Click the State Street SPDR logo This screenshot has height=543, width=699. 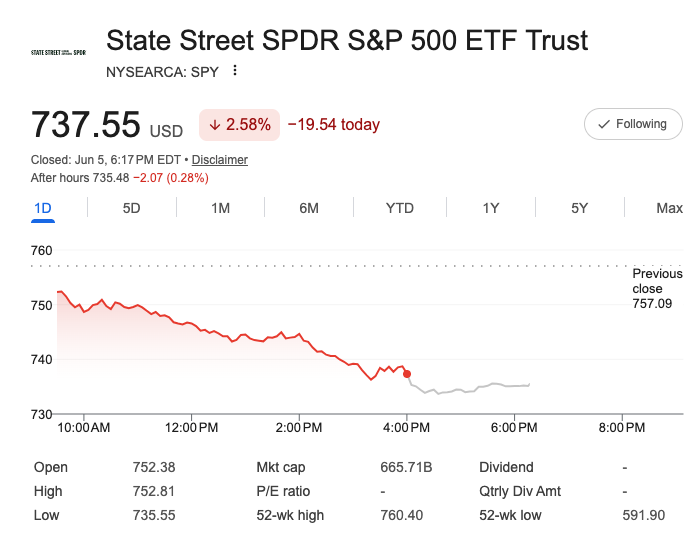58,53
